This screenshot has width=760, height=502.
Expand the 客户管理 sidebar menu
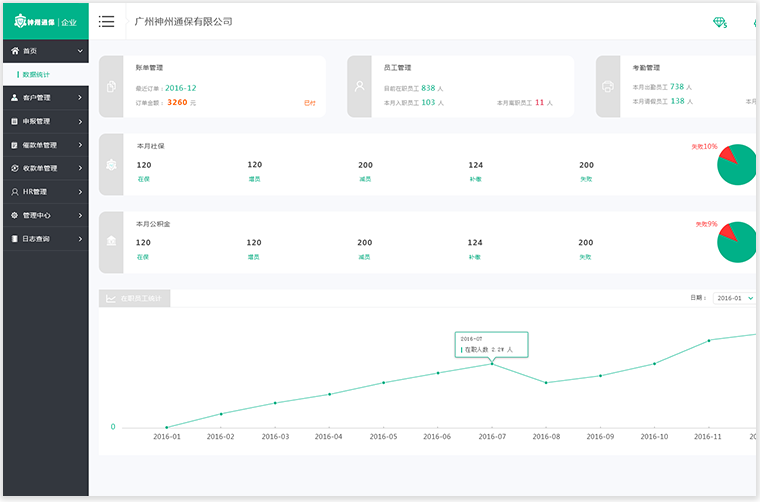(44, 98)
